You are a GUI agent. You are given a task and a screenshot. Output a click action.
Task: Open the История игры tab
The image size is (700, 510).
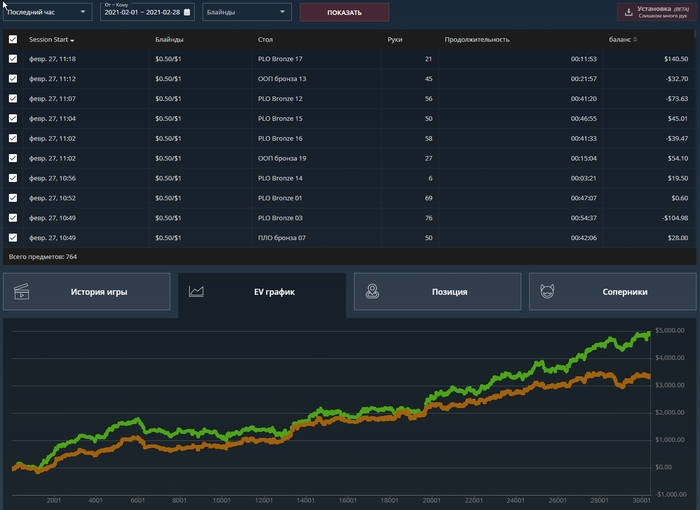[x=87, y=292]
